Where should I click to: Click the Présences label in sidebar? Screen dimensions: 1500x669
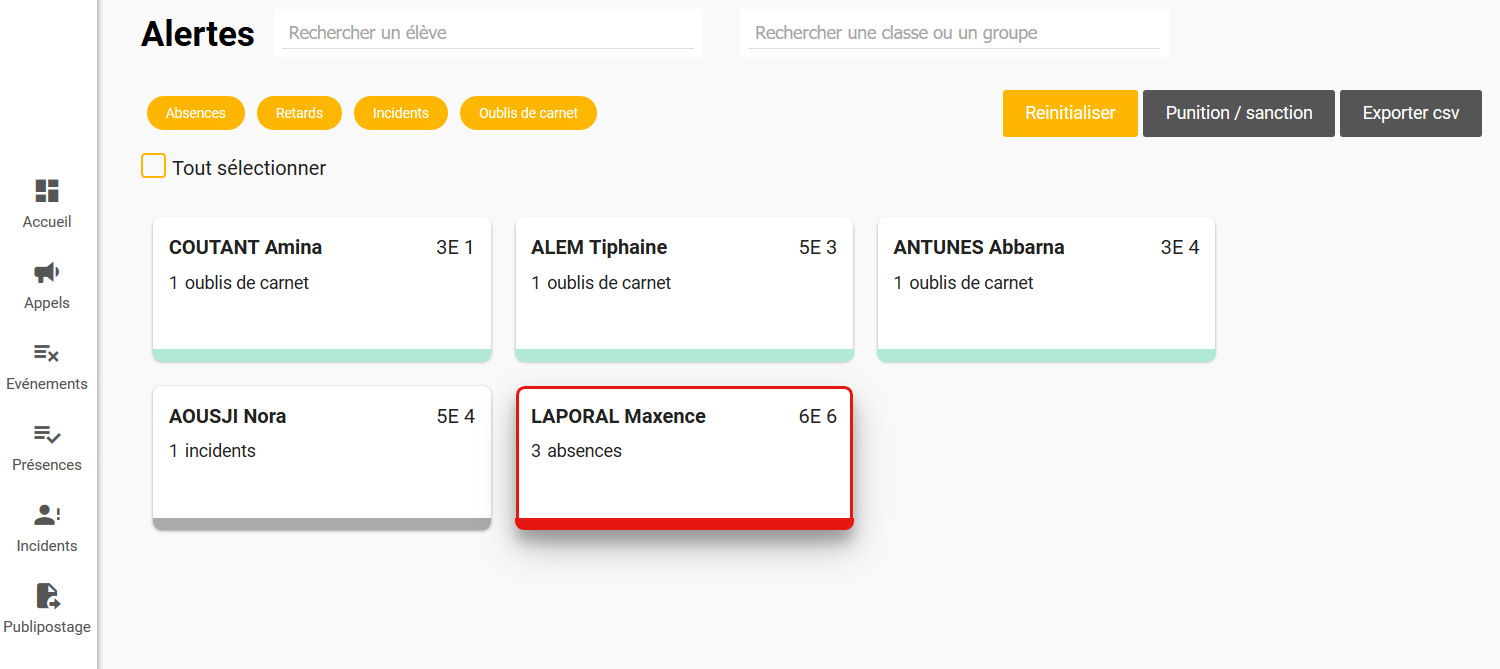tap(47, 465)
